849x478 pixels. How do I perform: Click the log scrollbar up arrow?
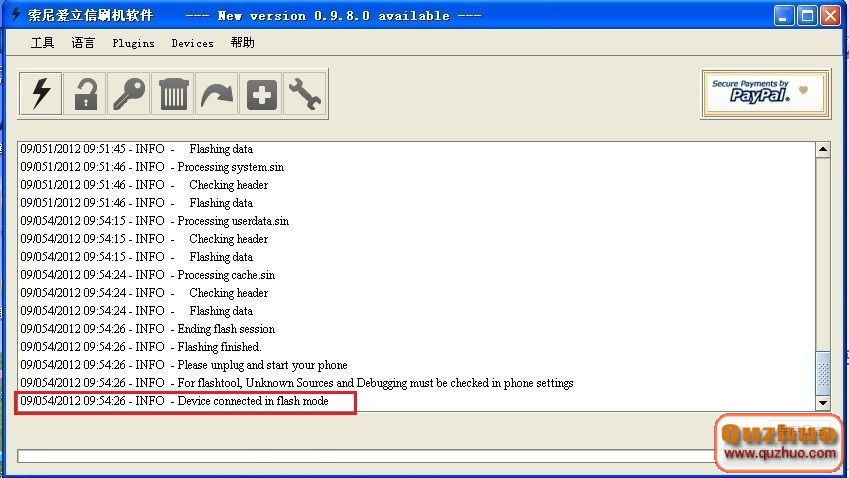(822, 149)
